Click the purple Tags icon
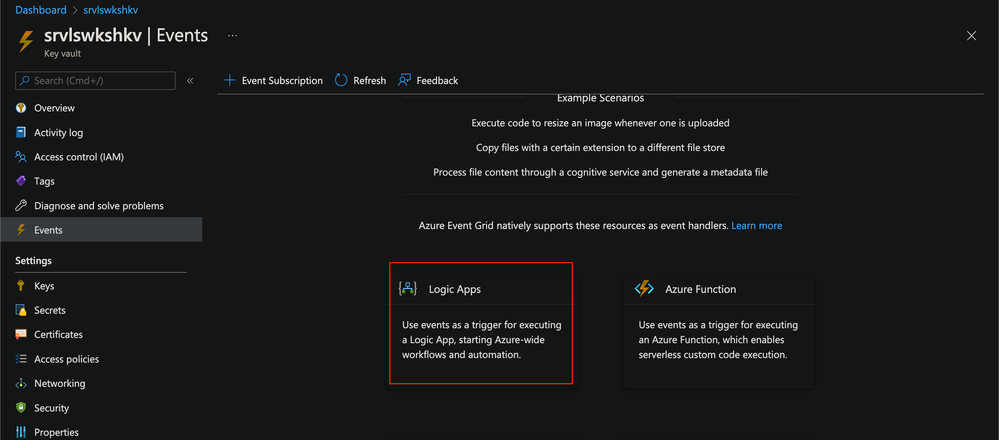Viewport: 999px width, 440px height. tap(21, 181)
